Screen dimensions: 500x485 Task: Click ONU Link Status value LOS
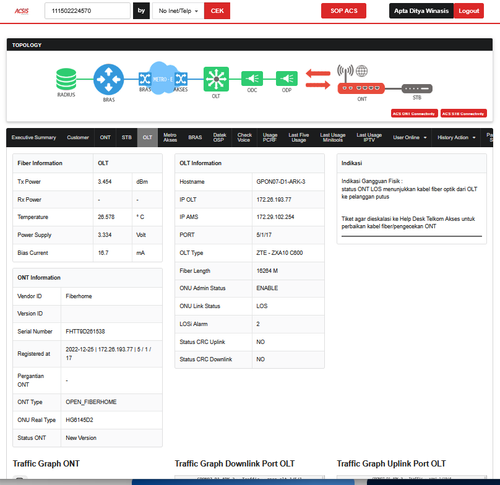click(262, 306)
